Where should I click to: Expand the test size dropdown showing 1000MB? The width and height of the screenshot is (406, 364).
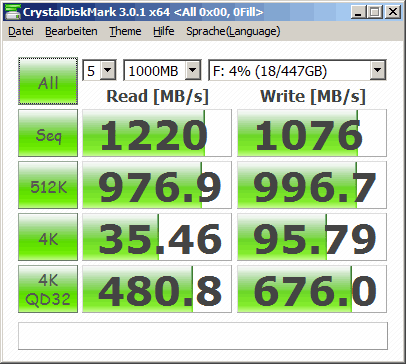tap(193, 70)
